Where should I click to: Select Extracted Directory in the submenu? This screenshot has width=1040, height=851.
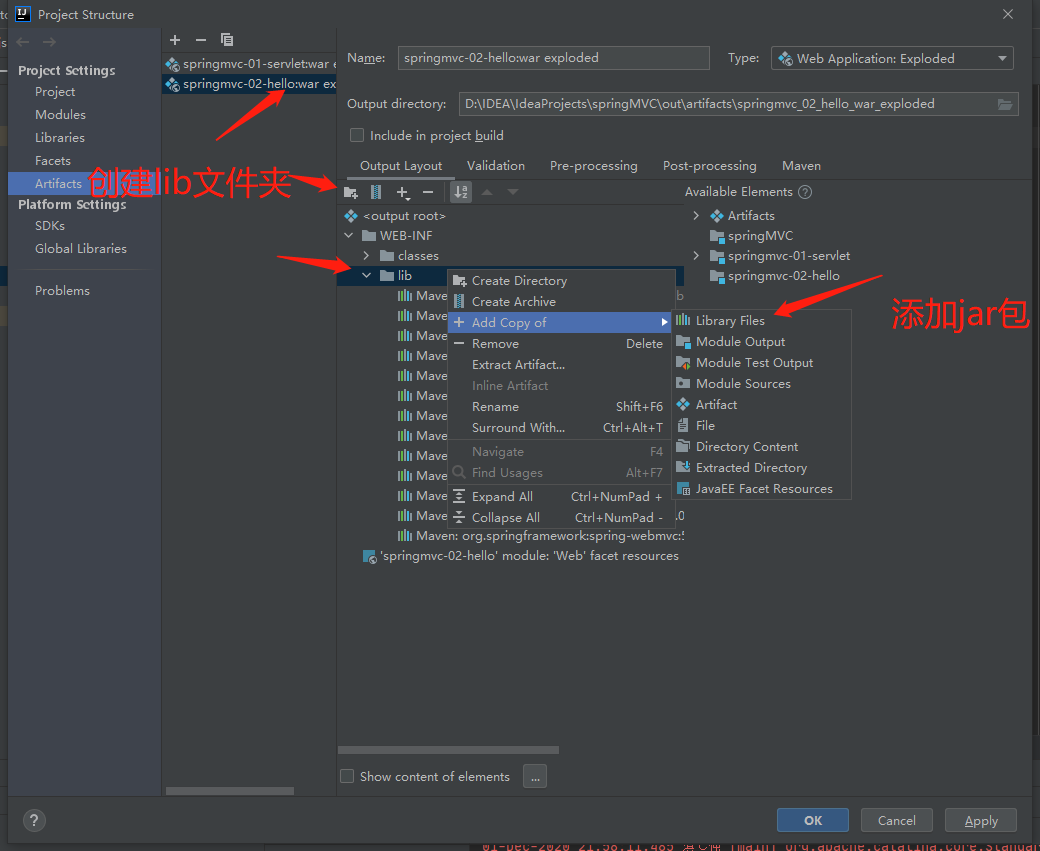pyautogui.click(x=761, y=468)
